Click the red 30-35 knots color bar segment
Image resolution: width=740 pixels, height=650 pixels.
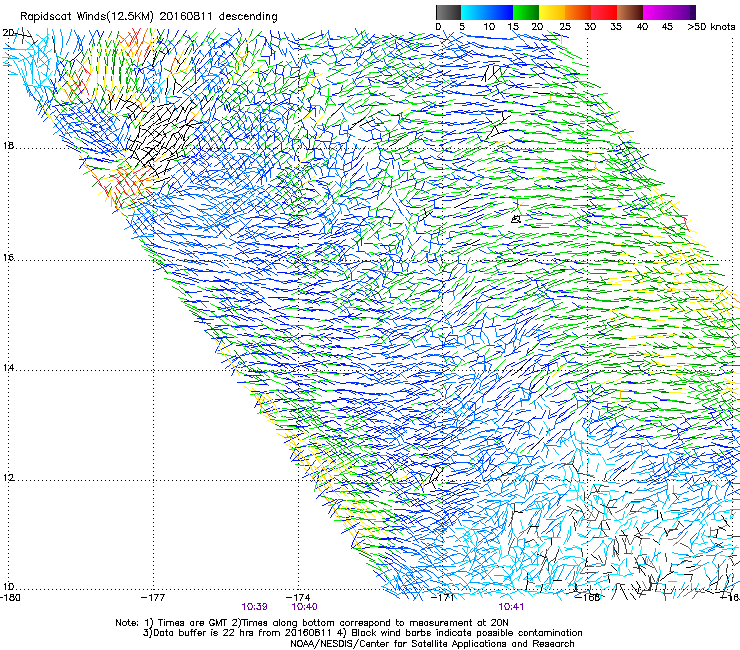(x=604, y=12)
